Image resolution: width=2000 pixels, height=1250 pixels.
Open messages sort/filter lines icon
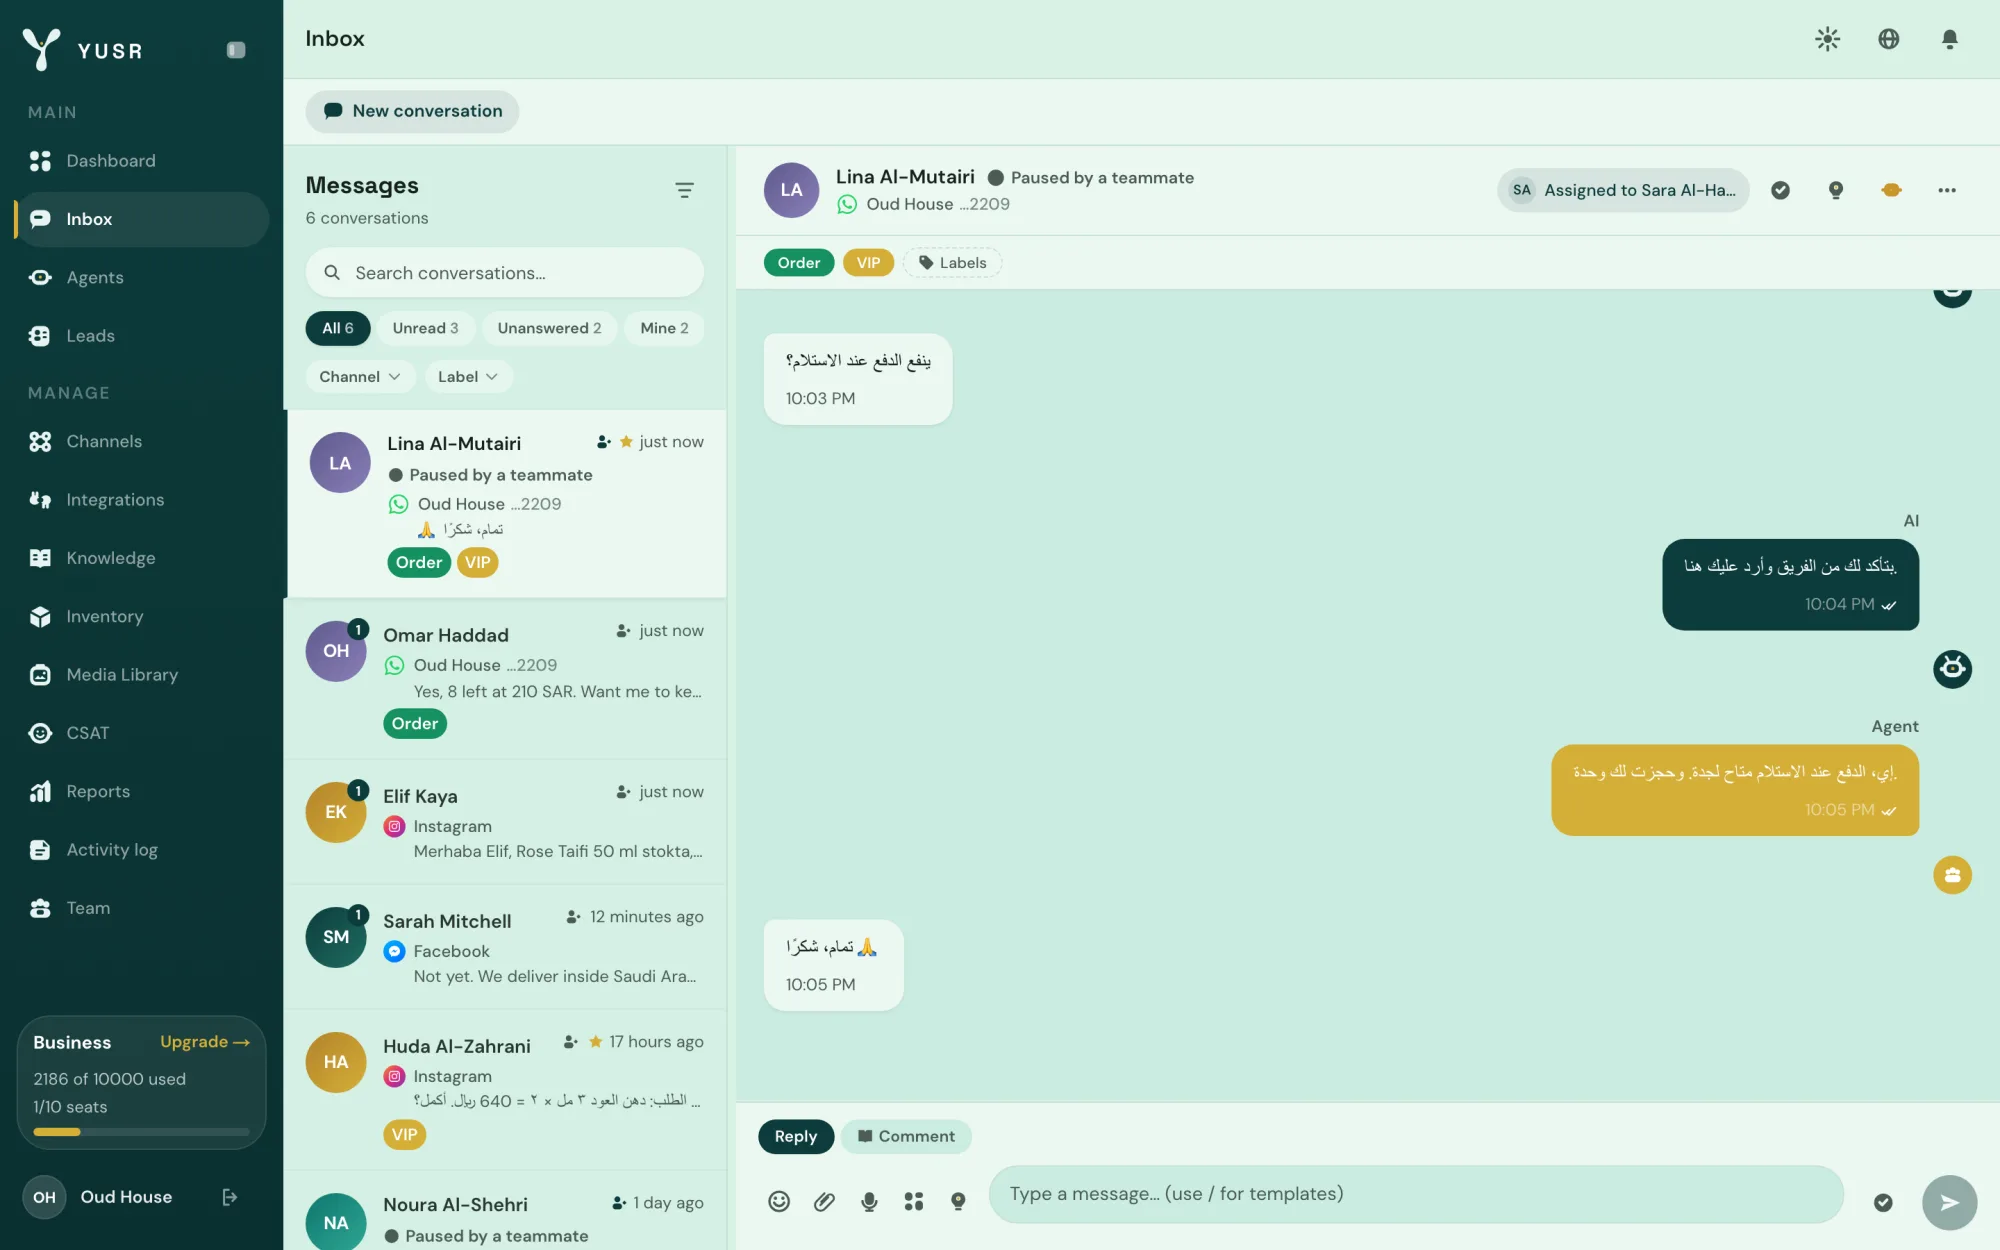click(684, 190)
